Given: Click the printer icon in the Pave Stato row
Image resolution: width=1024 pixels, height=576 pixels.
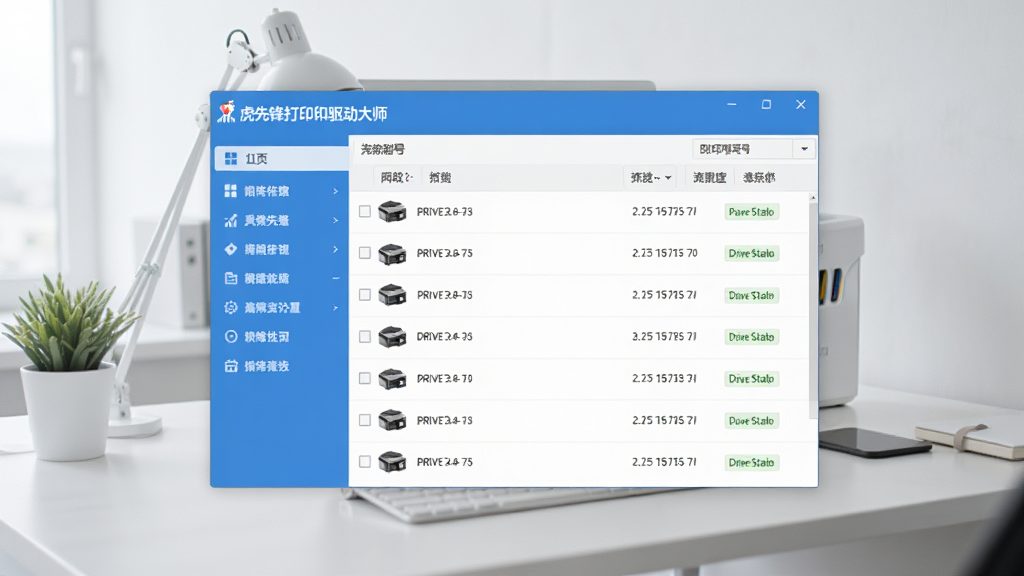Looking at the screenshot, I should [392, 212].
